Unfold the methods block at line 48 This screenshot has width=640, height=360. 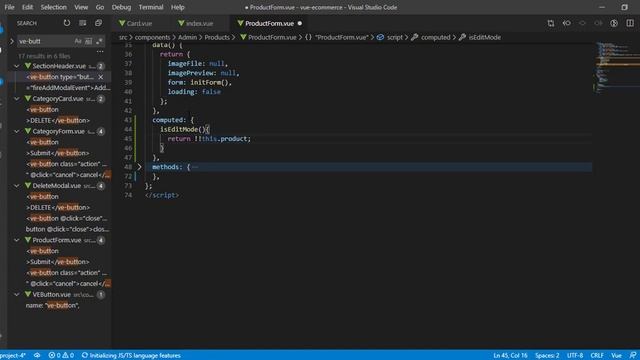[x=139, y=167]
